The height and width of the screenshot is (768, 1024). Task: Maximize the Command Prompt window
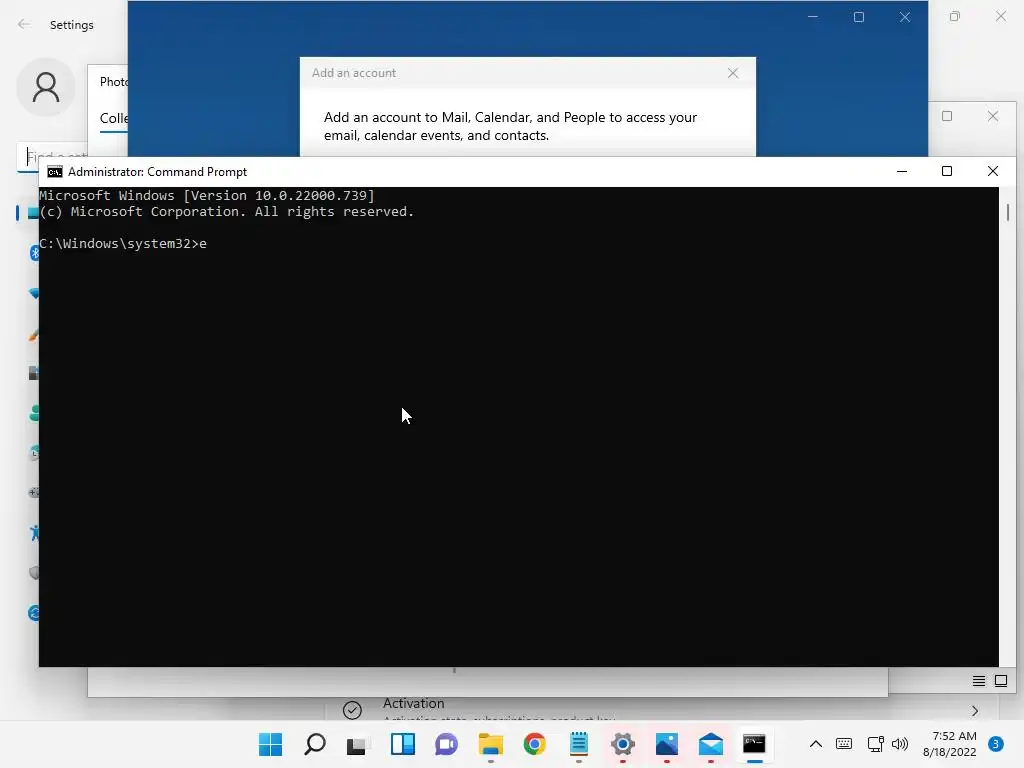[947, 171]
